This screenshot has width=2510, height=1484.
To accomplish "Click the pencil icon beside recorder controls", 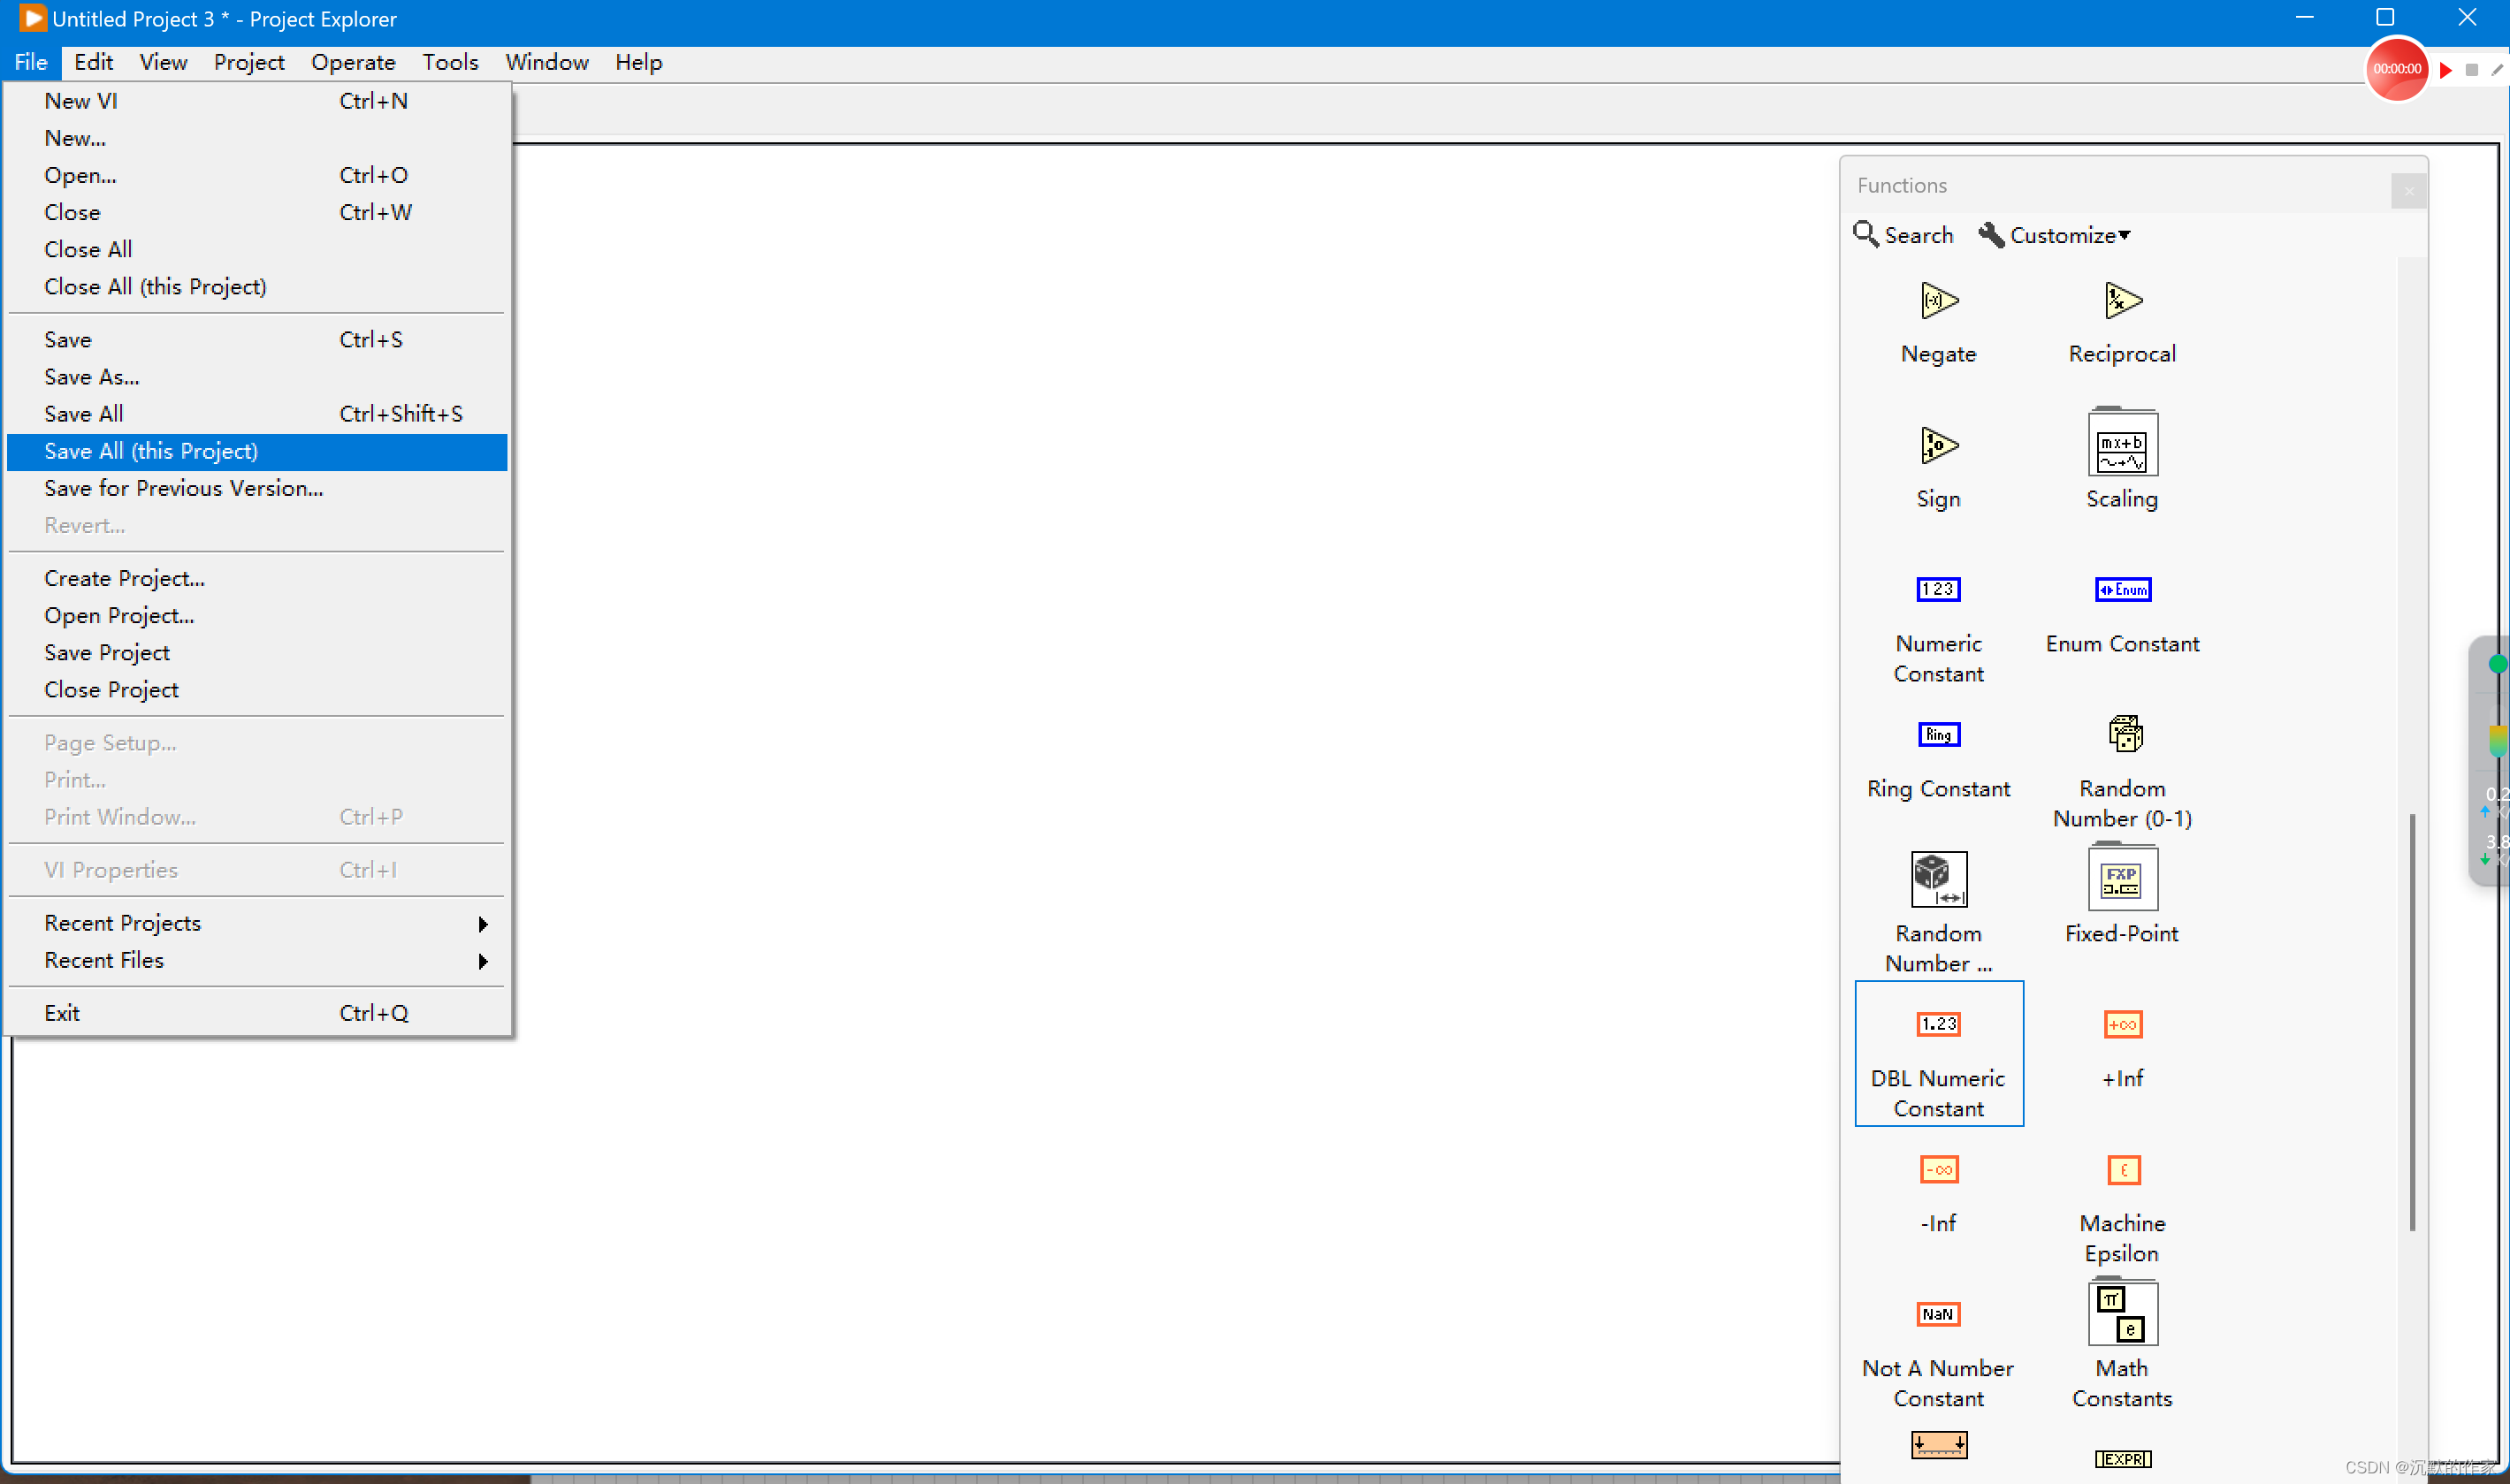I will tap(2497, 70).
